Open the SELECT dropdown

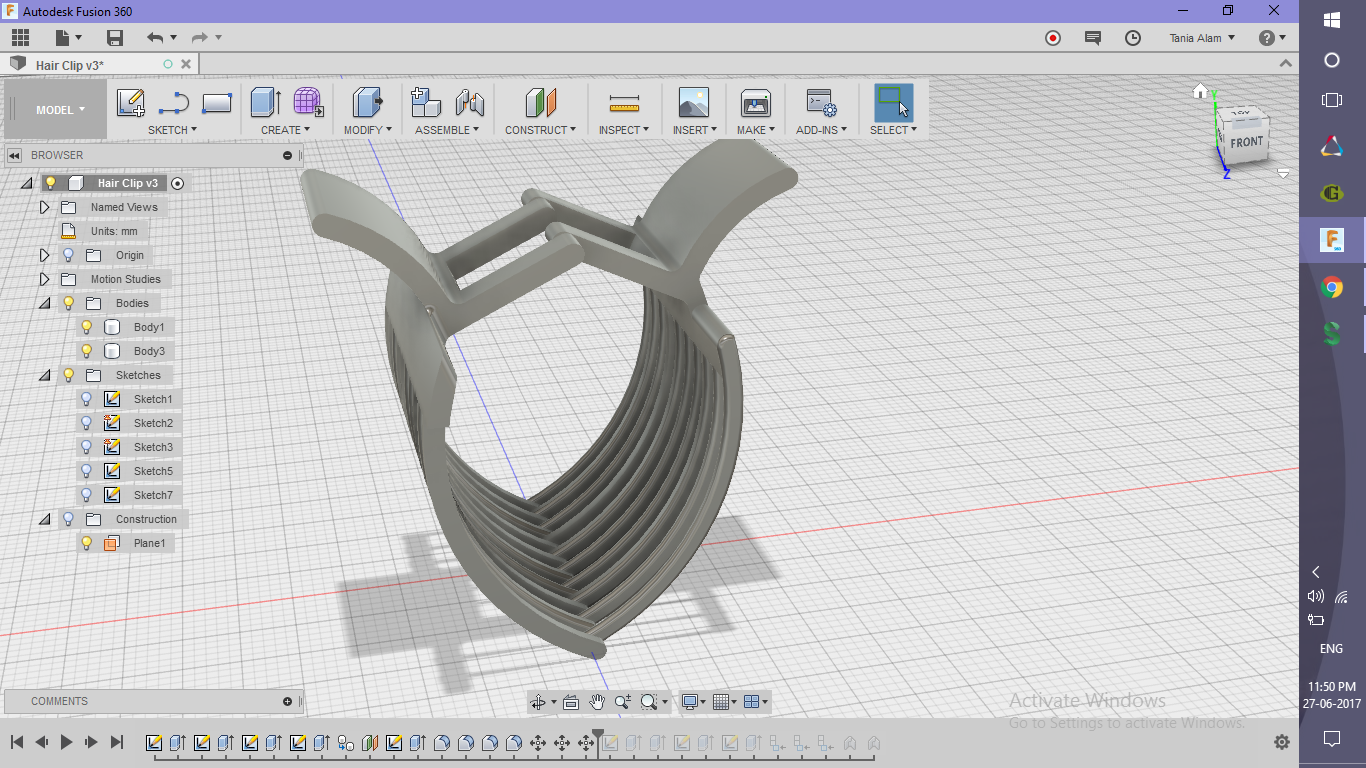[x=893, y=130]
